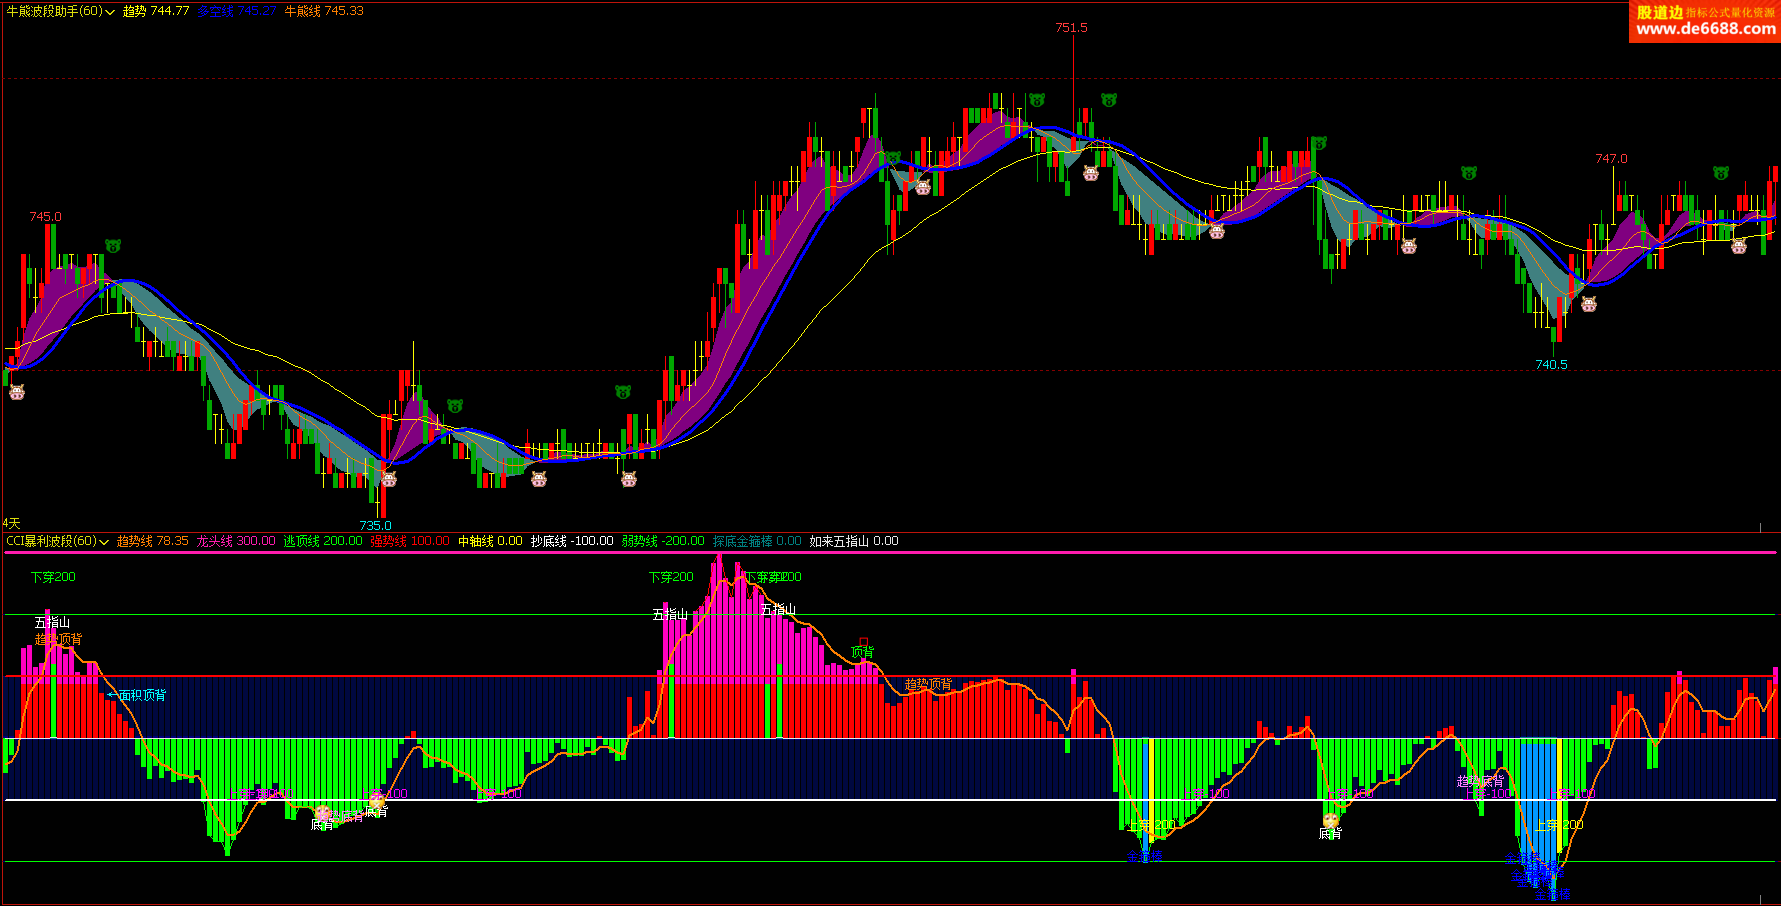
Task: Click the green bear icon near 745.0 peak
Action: point(113,246)
